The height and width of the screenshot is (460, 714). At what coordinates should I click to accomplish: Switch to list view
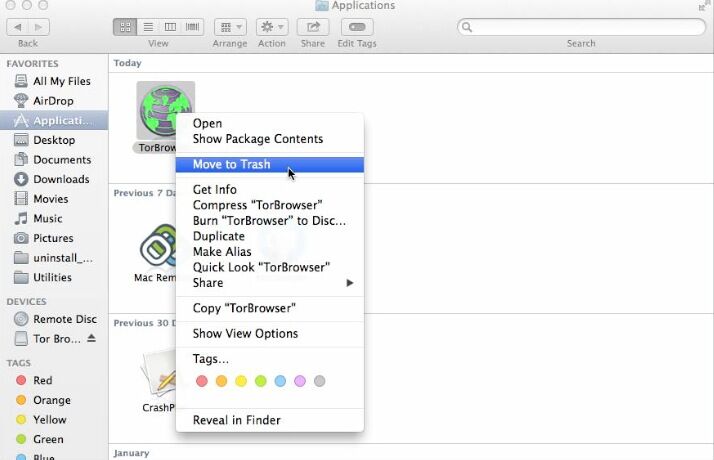coord(148,27)
